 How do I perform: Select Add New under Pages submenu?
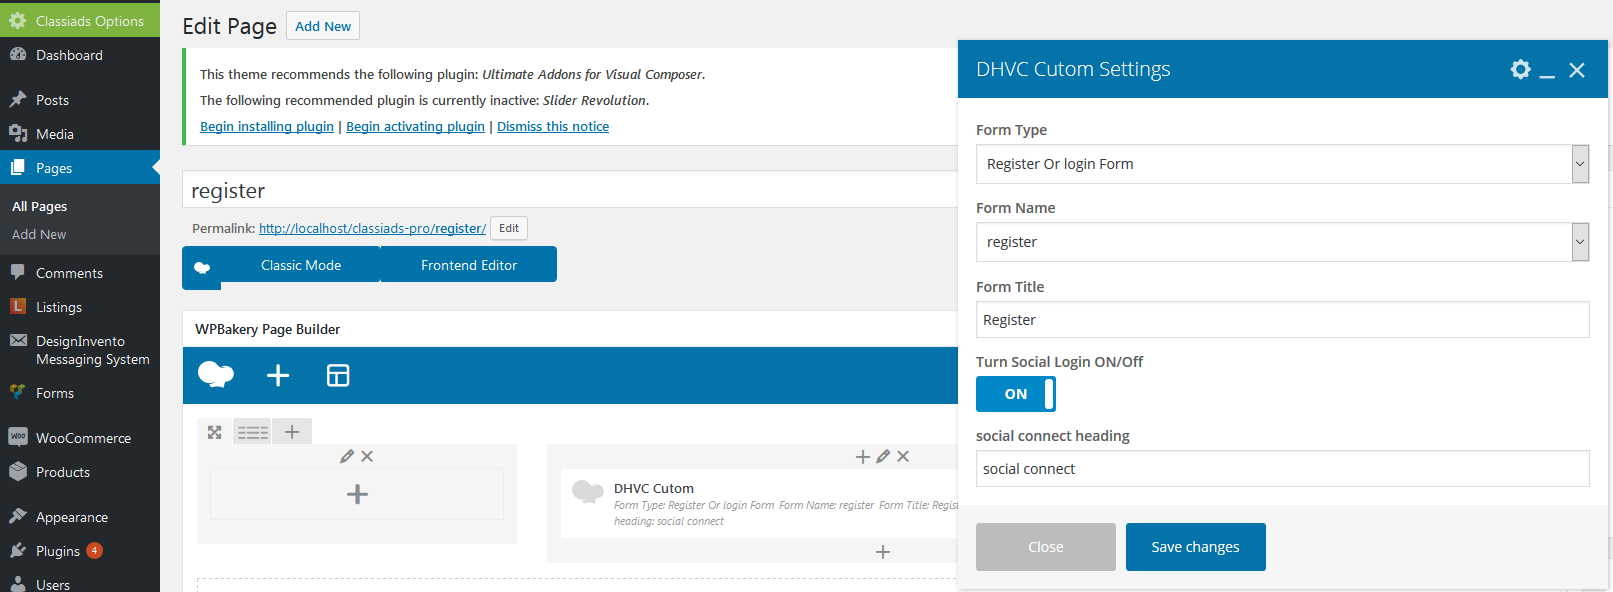[x=39, y=234]
